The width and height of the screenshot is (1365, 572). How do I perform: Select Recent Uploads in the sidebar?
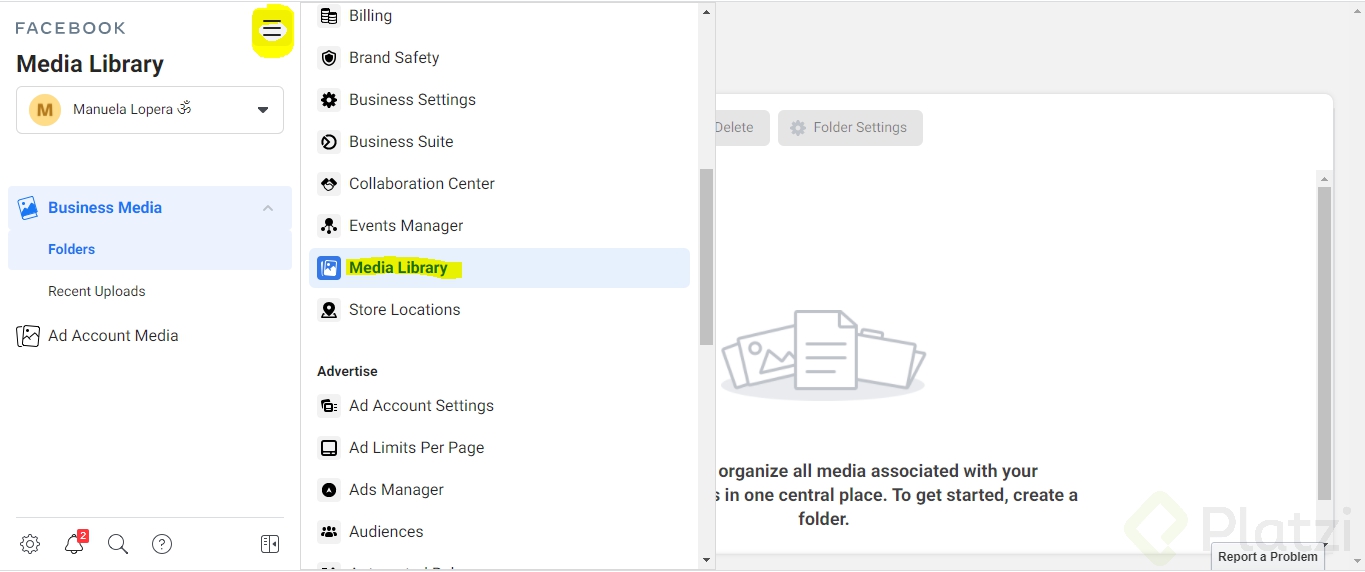(150, 292)
